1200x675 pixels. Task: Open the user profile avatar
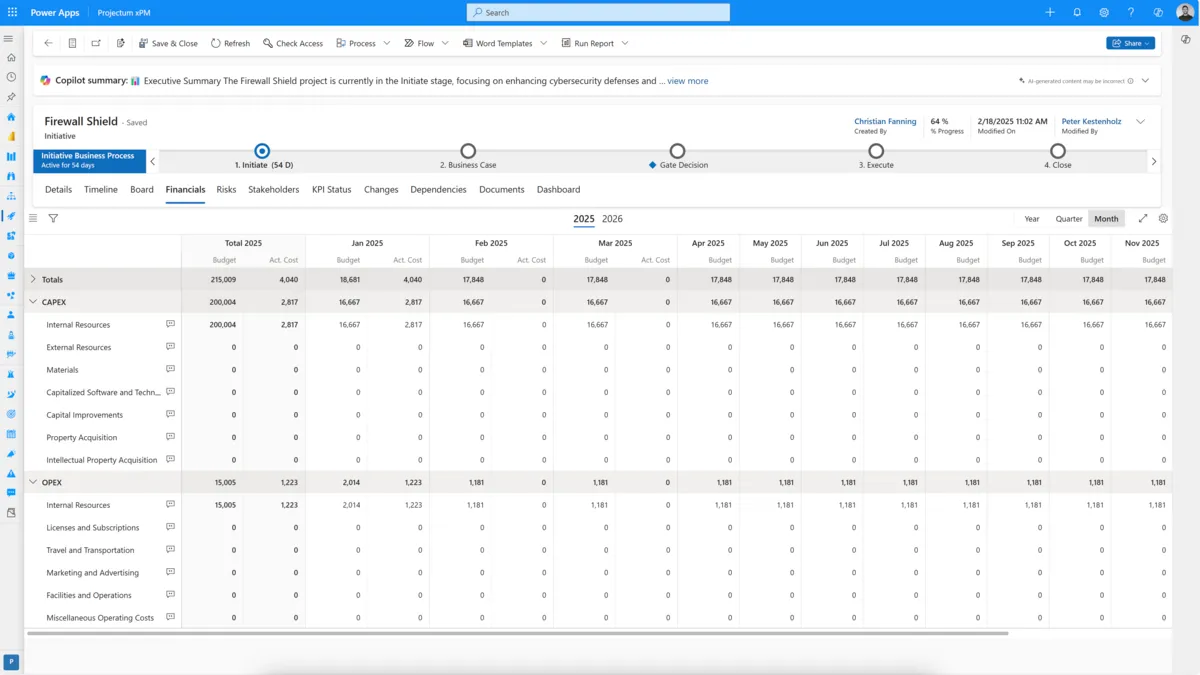point(1185,13)
